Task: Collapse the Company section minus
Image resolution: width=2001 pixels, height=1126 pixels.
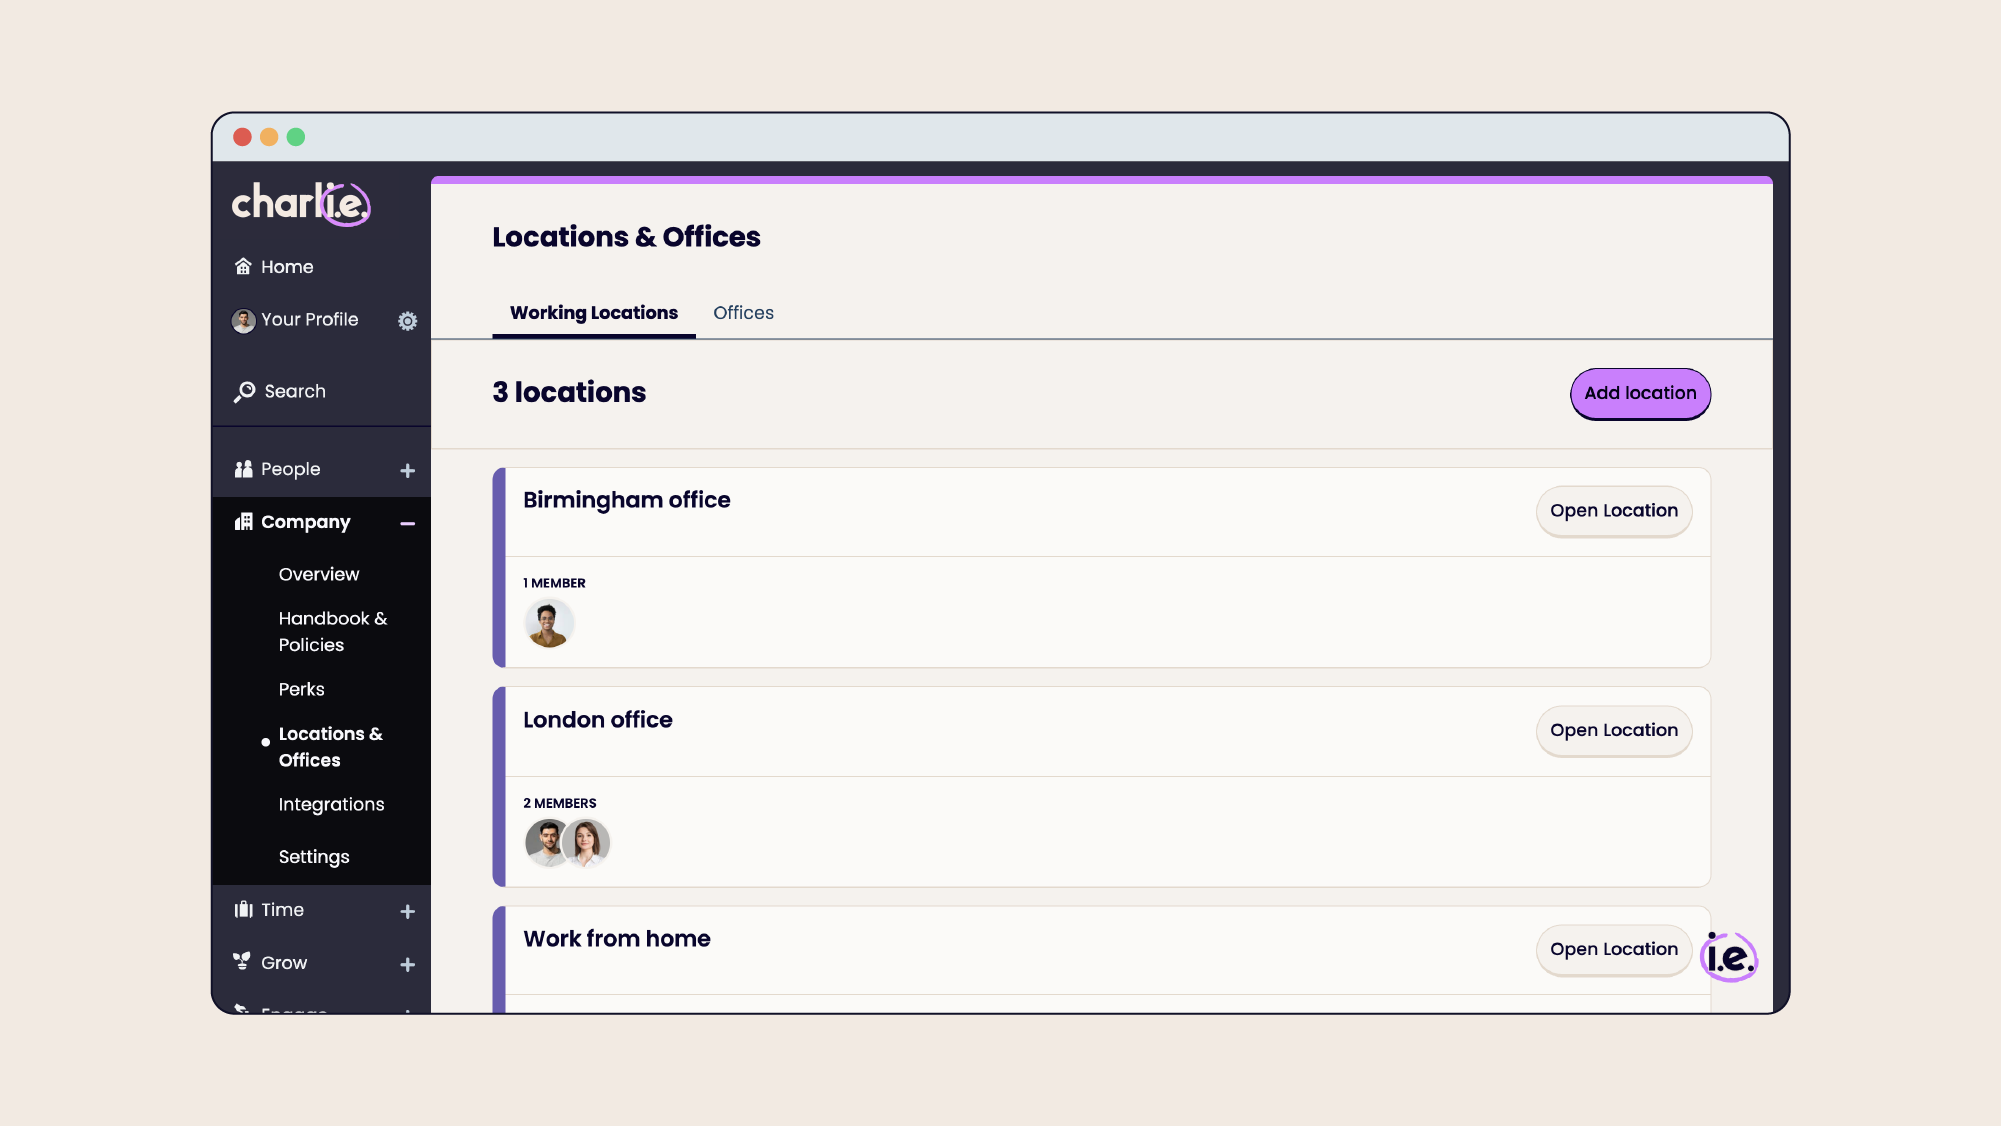Action: (407, 523)
